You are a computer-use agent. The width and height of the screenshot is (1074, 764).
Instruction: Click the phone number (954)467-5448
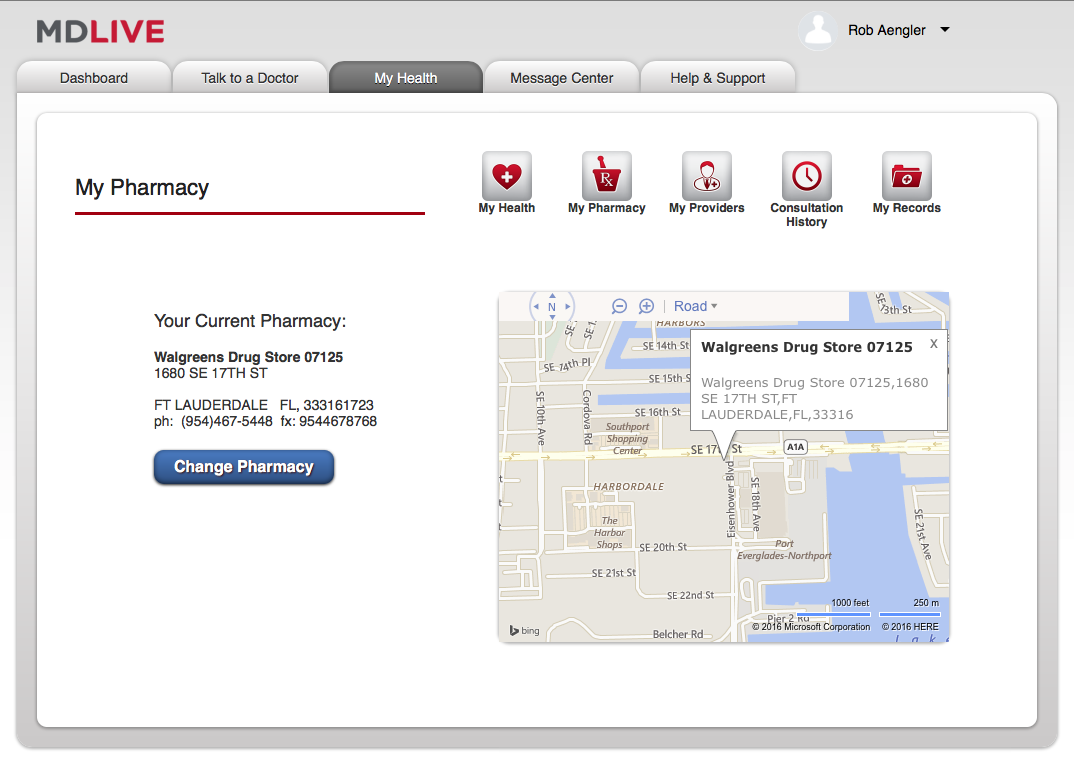coord(227,421)
